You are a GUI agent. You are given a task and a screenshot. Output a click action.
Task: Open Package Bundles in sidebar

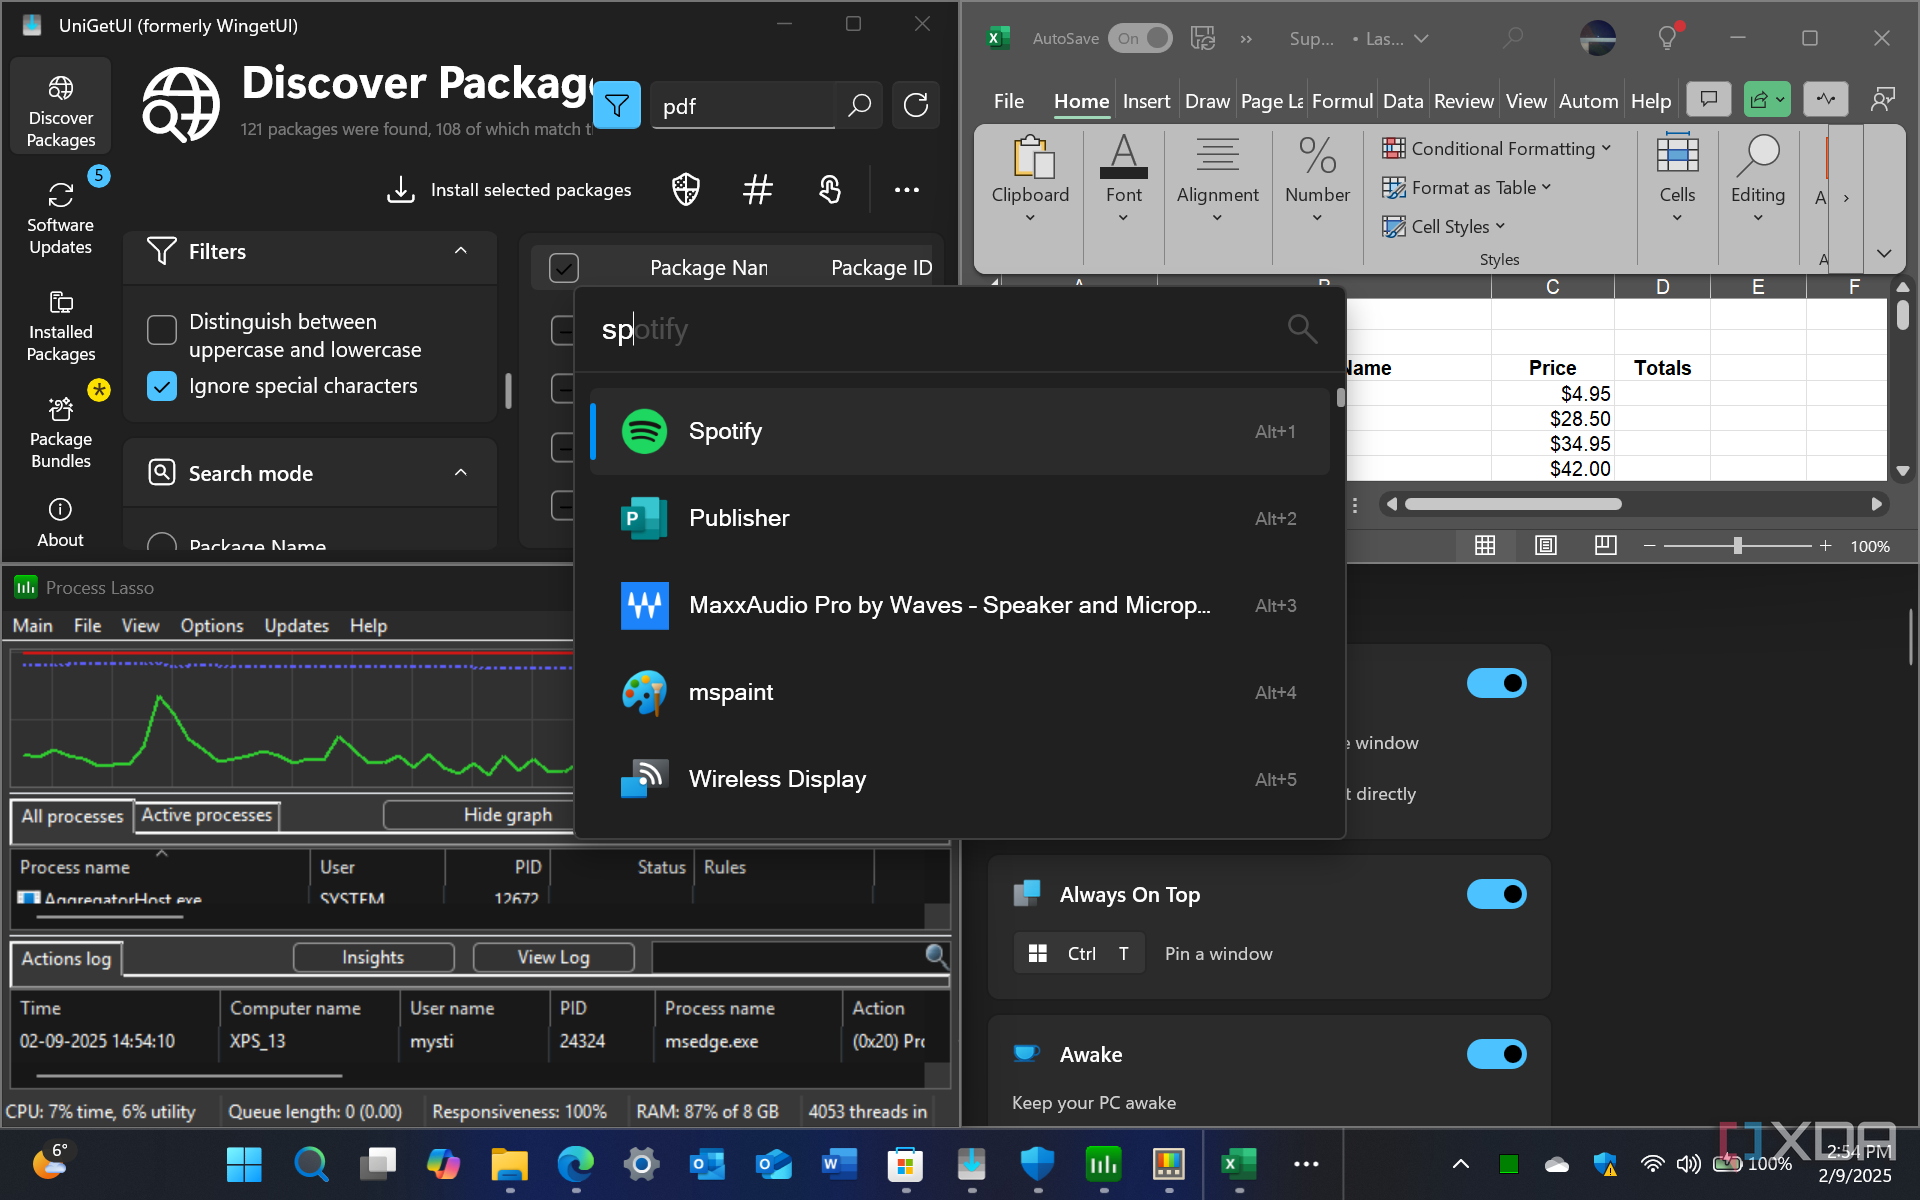(60, 432)
